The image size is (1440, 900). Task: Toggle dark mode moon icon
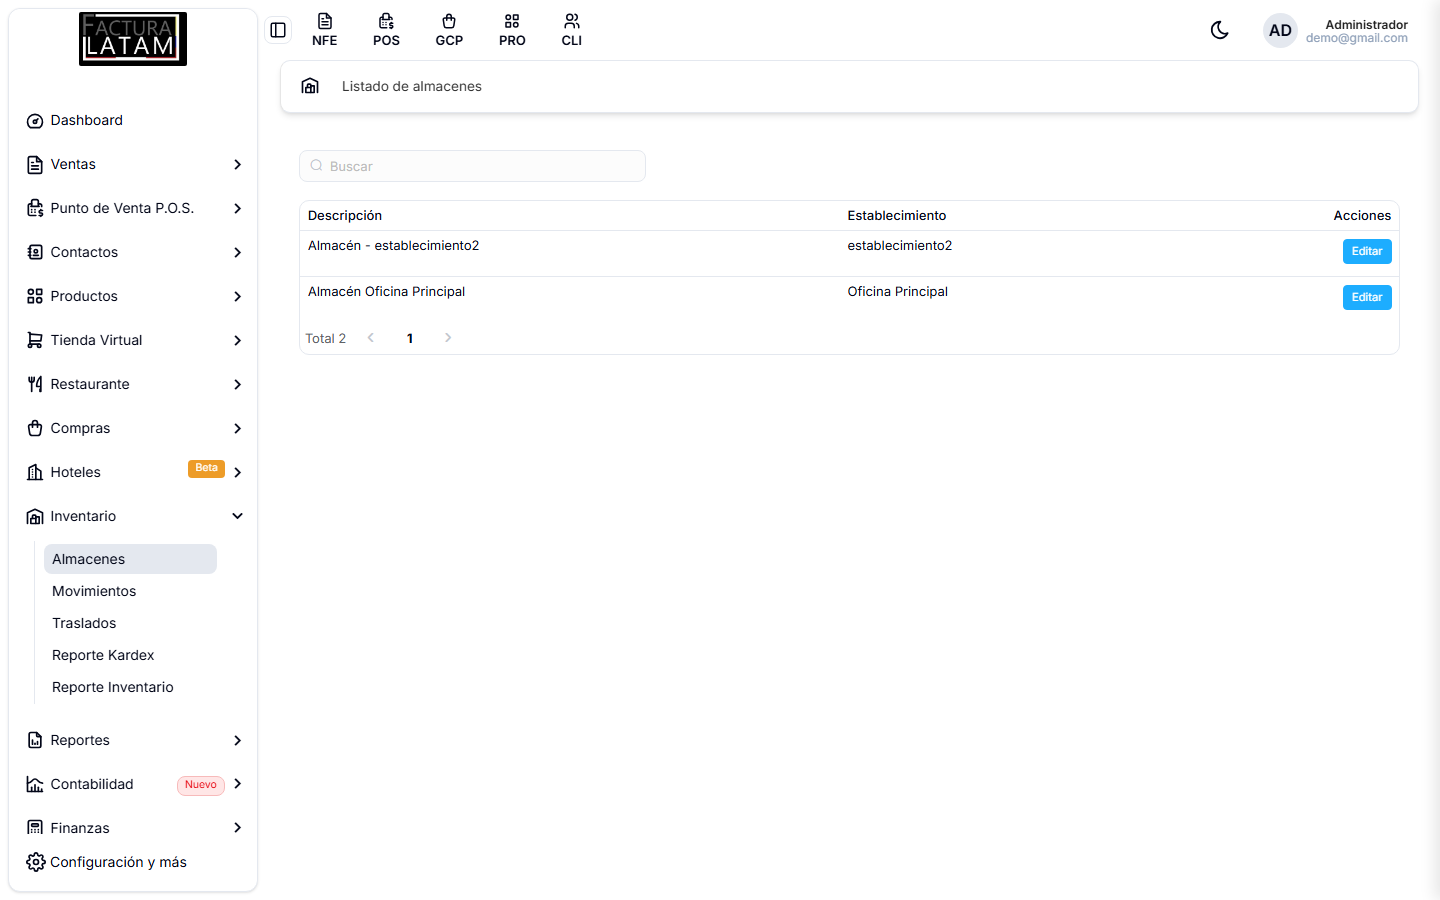[1219, 30]
